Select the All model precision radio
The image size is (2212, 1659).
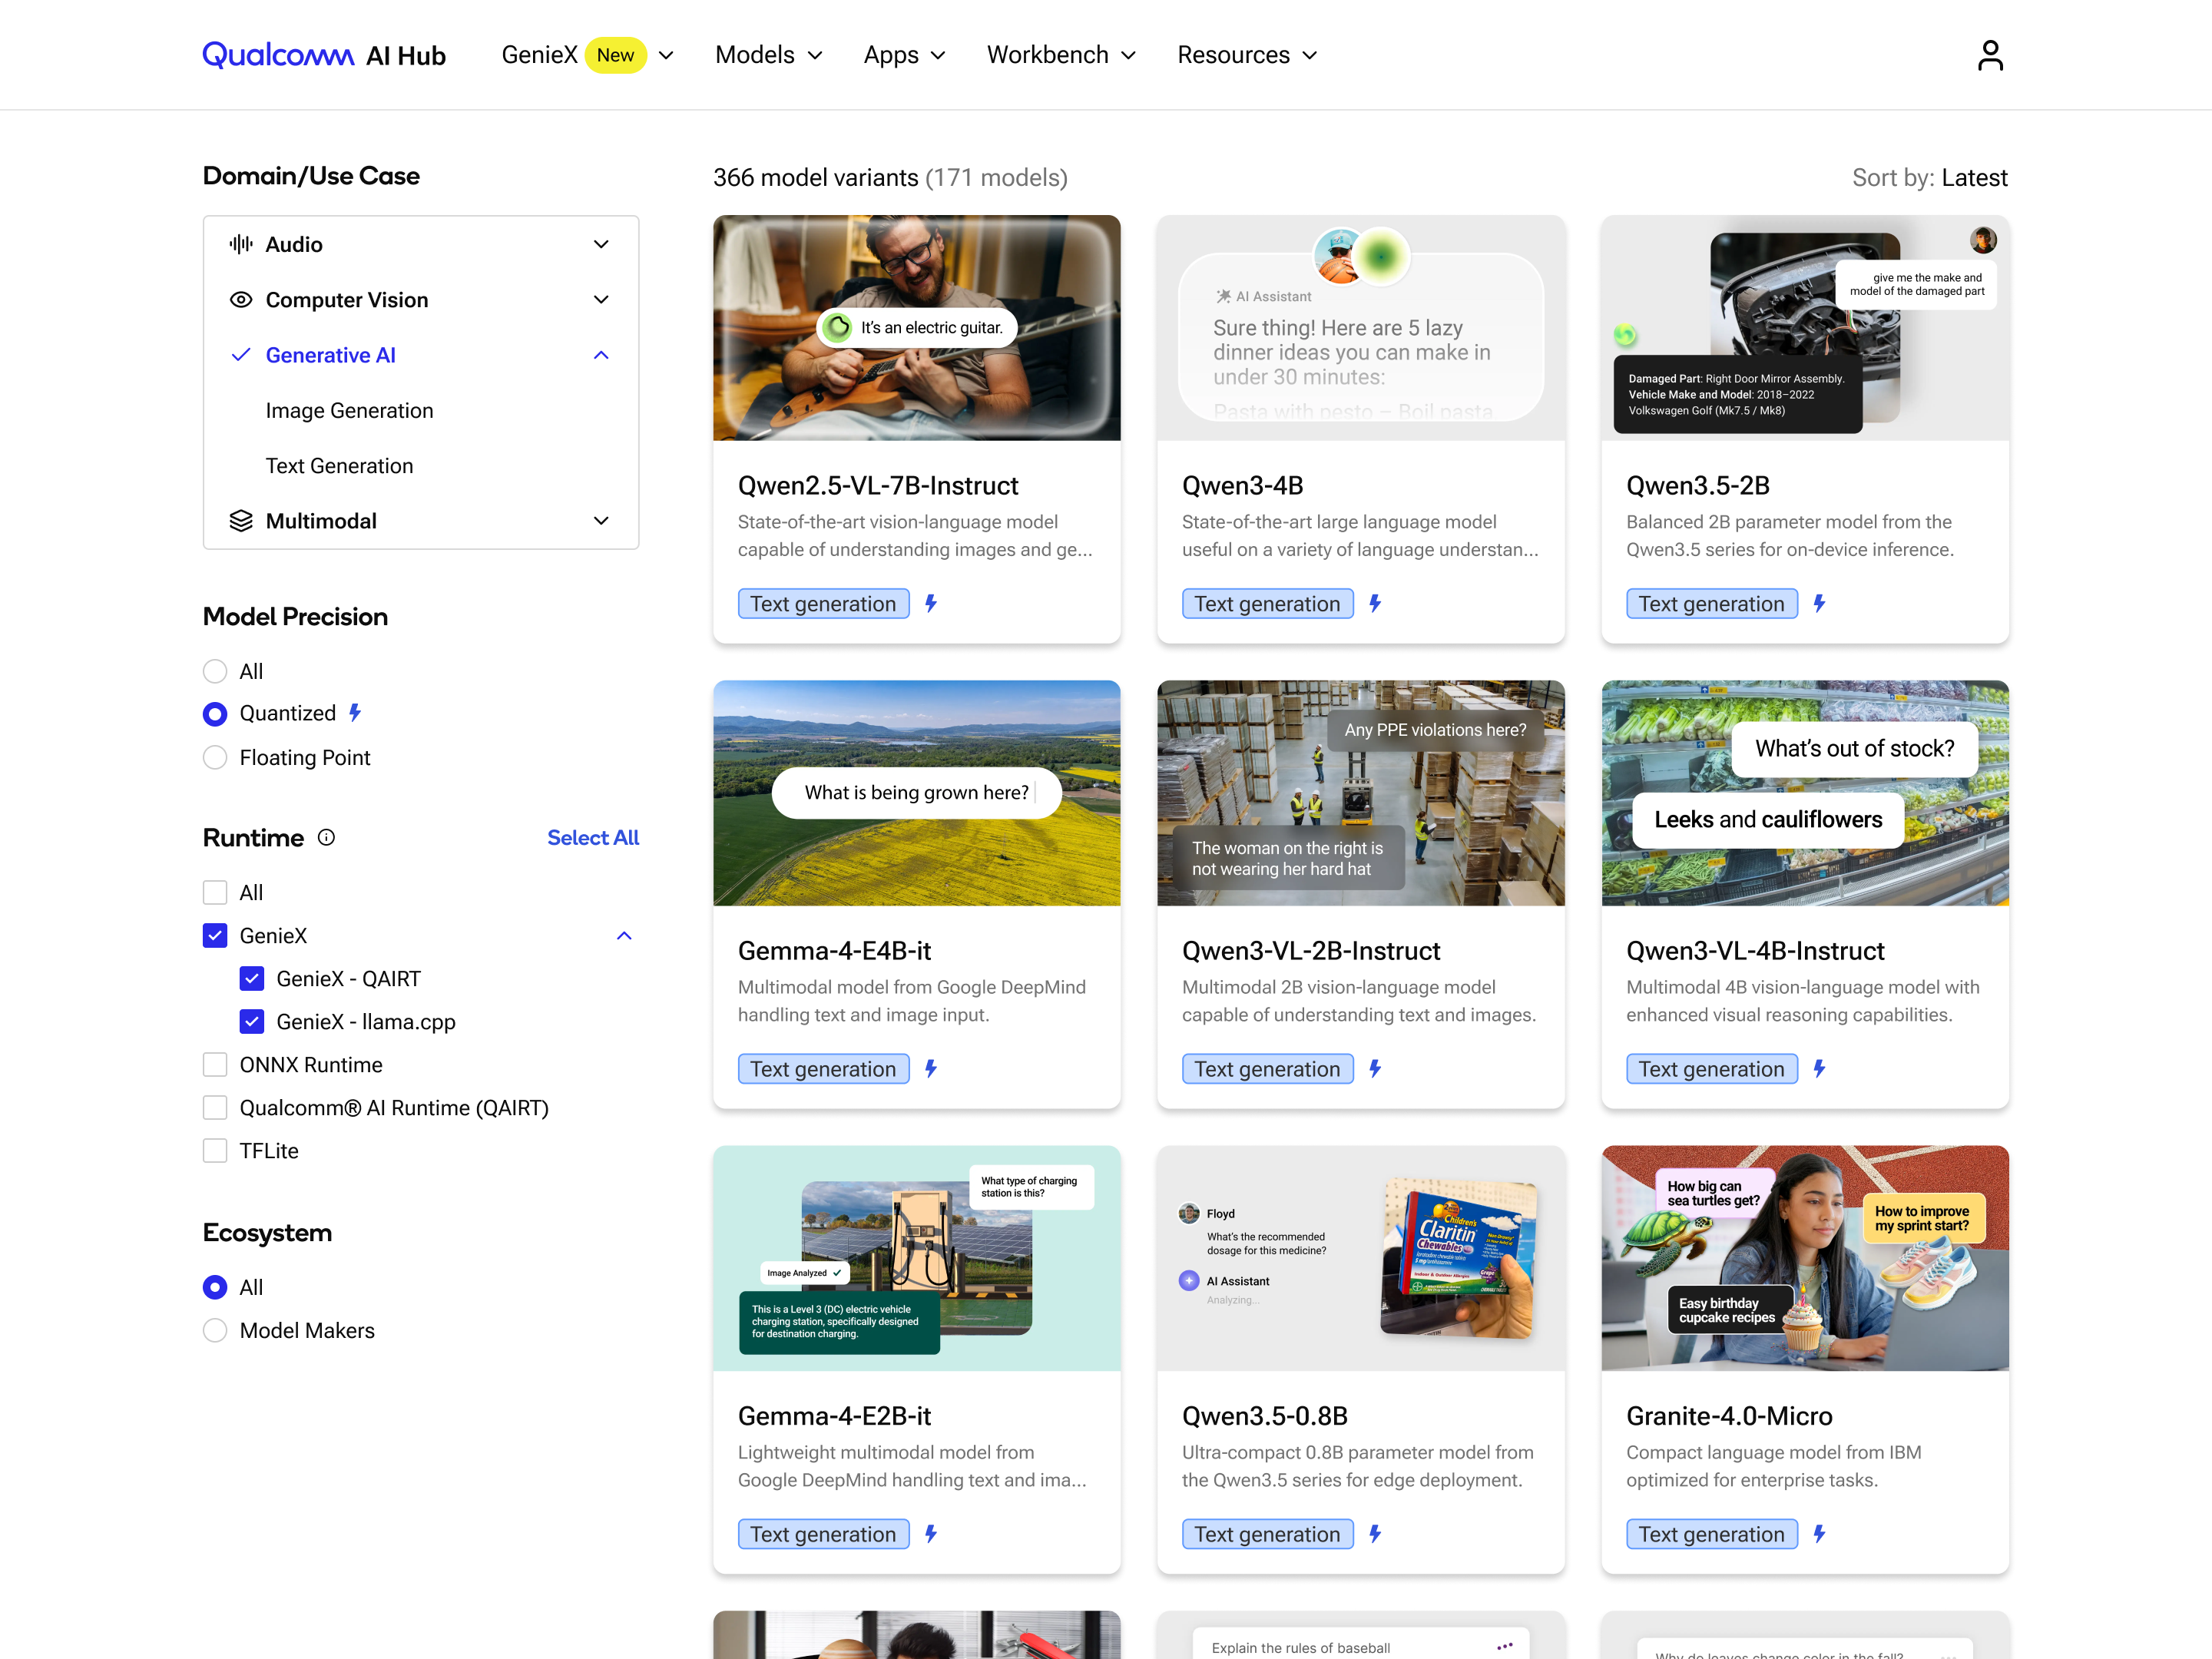[215, 671]
